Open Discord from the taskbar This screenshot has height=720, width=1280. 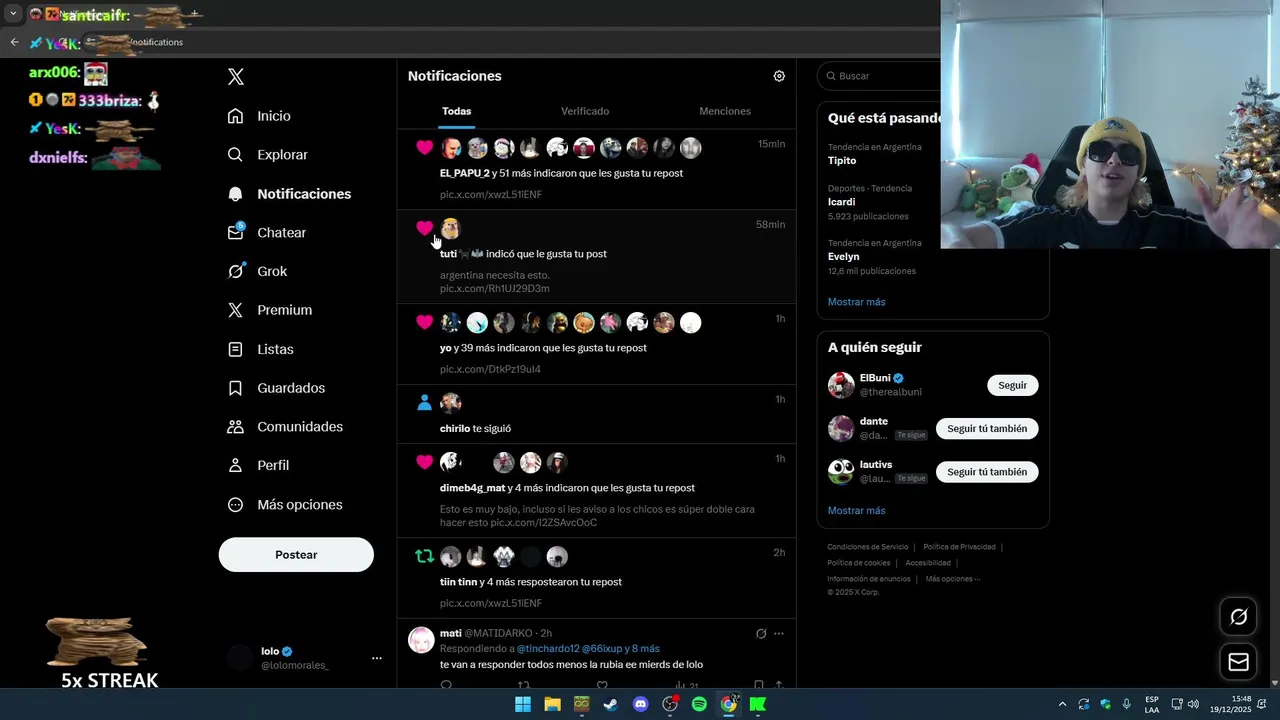click(x=640, y=704)
